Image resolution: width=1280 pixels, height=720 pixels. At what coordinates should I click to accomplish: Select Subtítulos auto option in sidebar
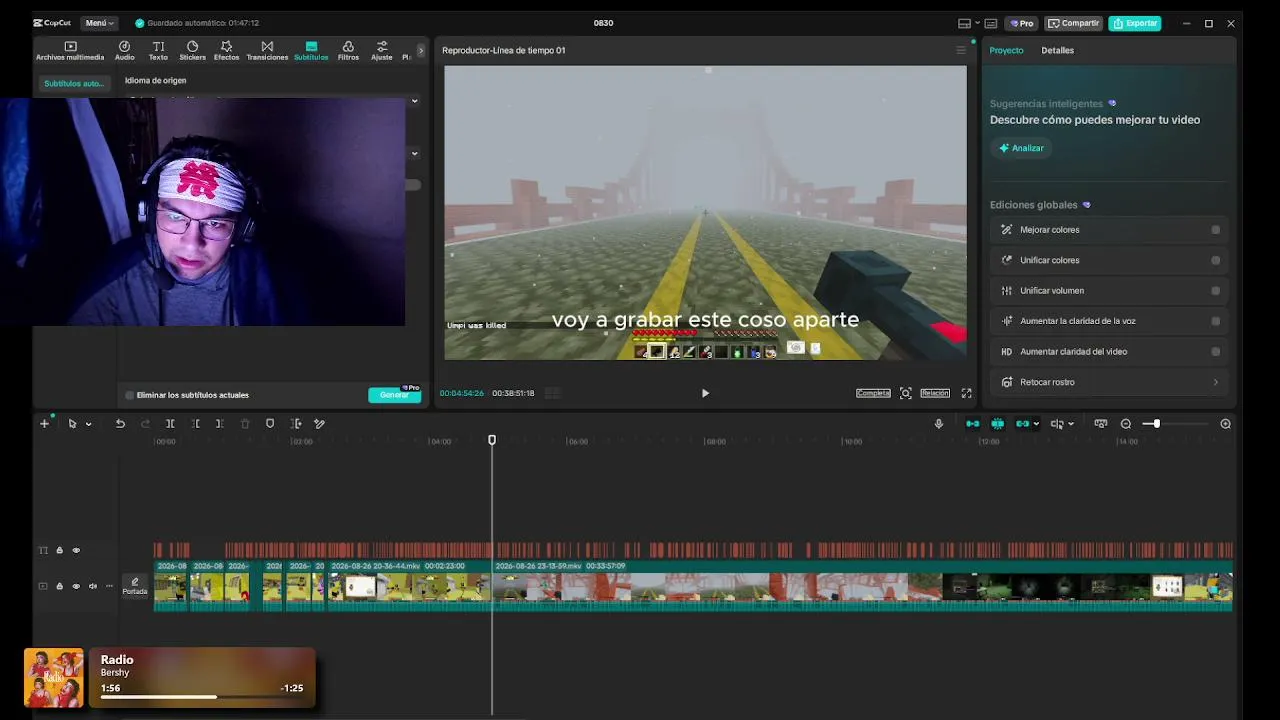coord(74,84)
